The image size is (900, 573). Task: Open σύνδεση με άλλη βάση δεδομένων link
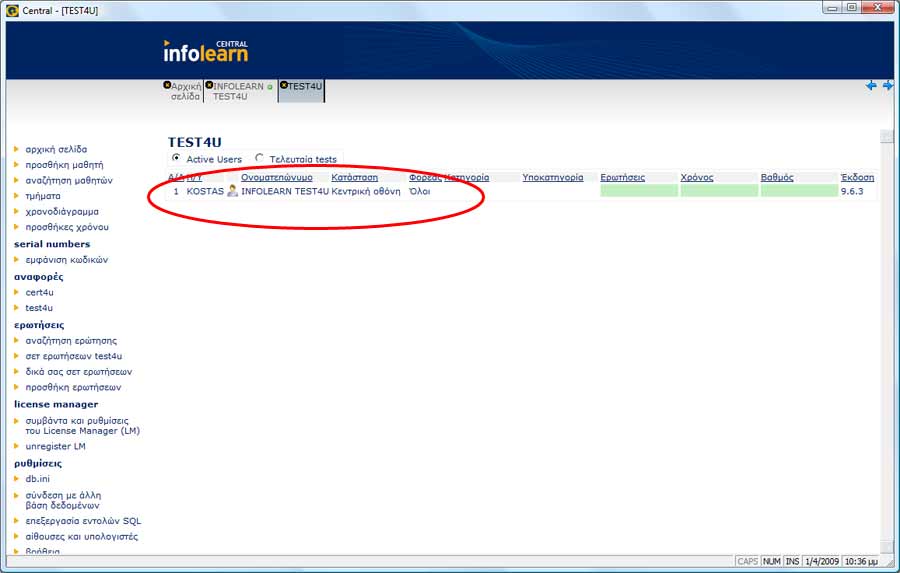[63, 500]
